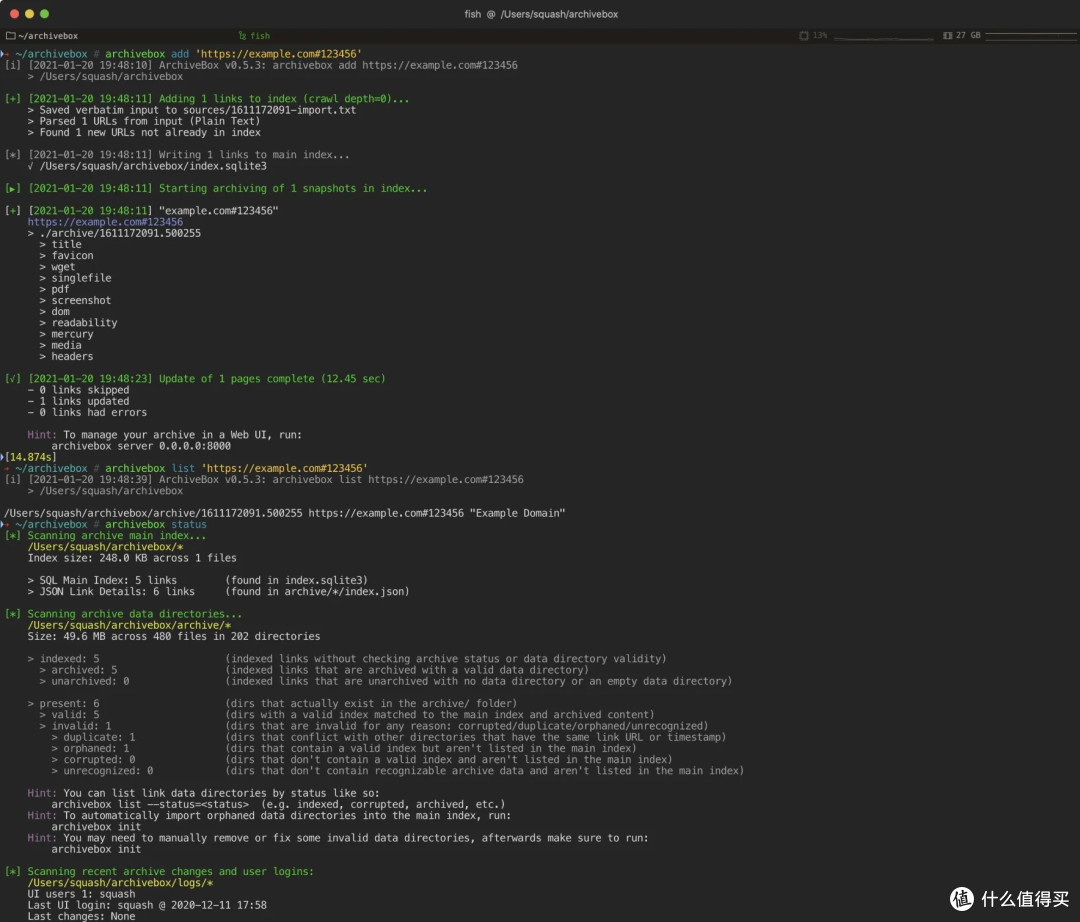1080x922 pixels.
Task: Click 'Saved verbatim input to sources' line
Action: click(192, 110)
